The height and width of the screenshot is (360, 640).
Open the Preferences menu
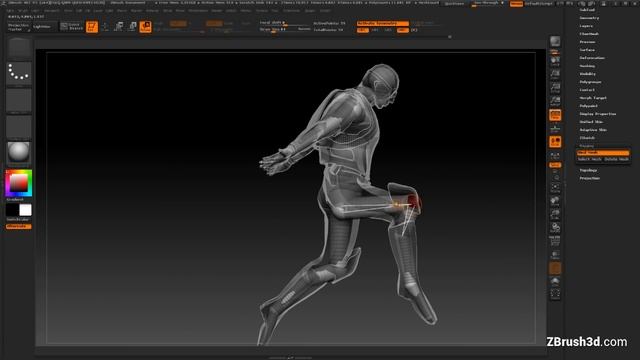[198, 11]
